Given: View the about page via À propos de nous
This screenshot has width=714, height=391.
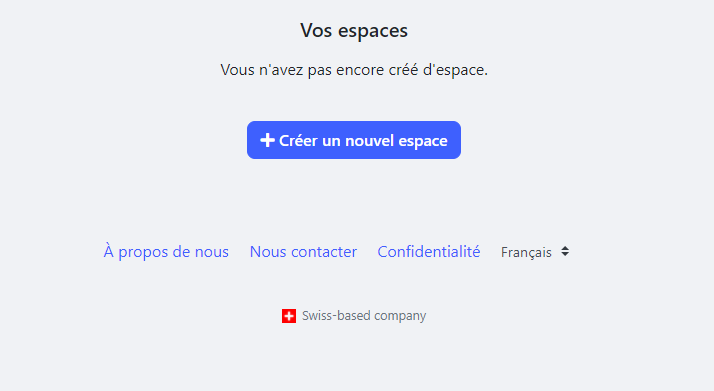Looking at the screenshot, I should pyautogui.click(x=166, y=252).
